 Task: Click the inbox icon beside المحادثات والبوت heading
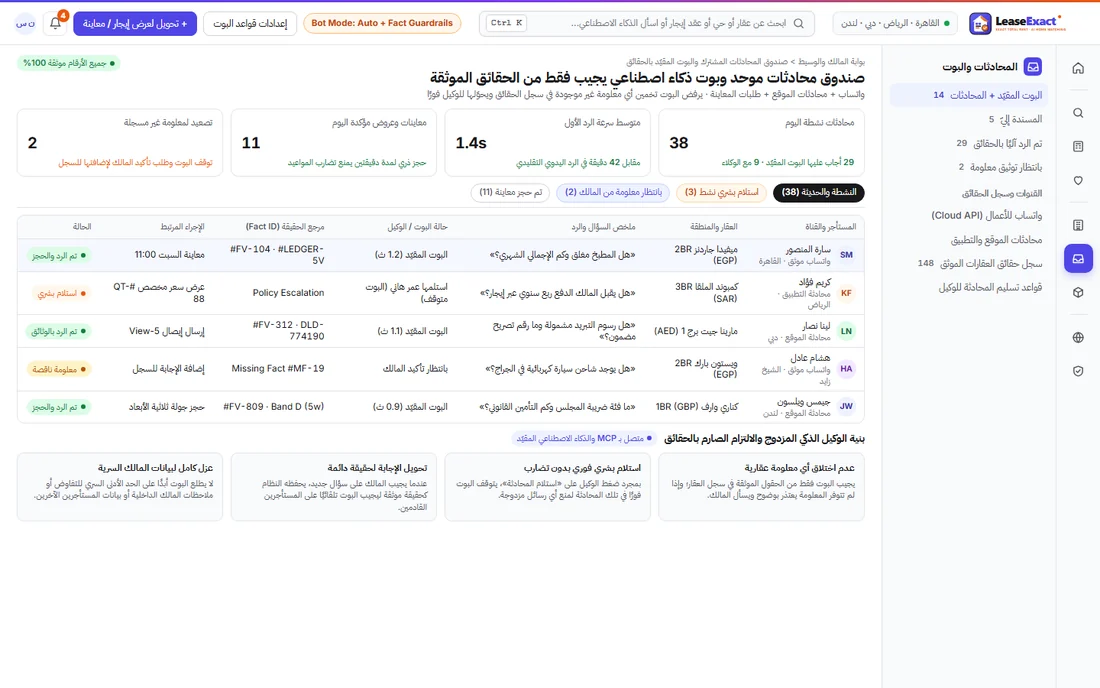pos(1033,67)
